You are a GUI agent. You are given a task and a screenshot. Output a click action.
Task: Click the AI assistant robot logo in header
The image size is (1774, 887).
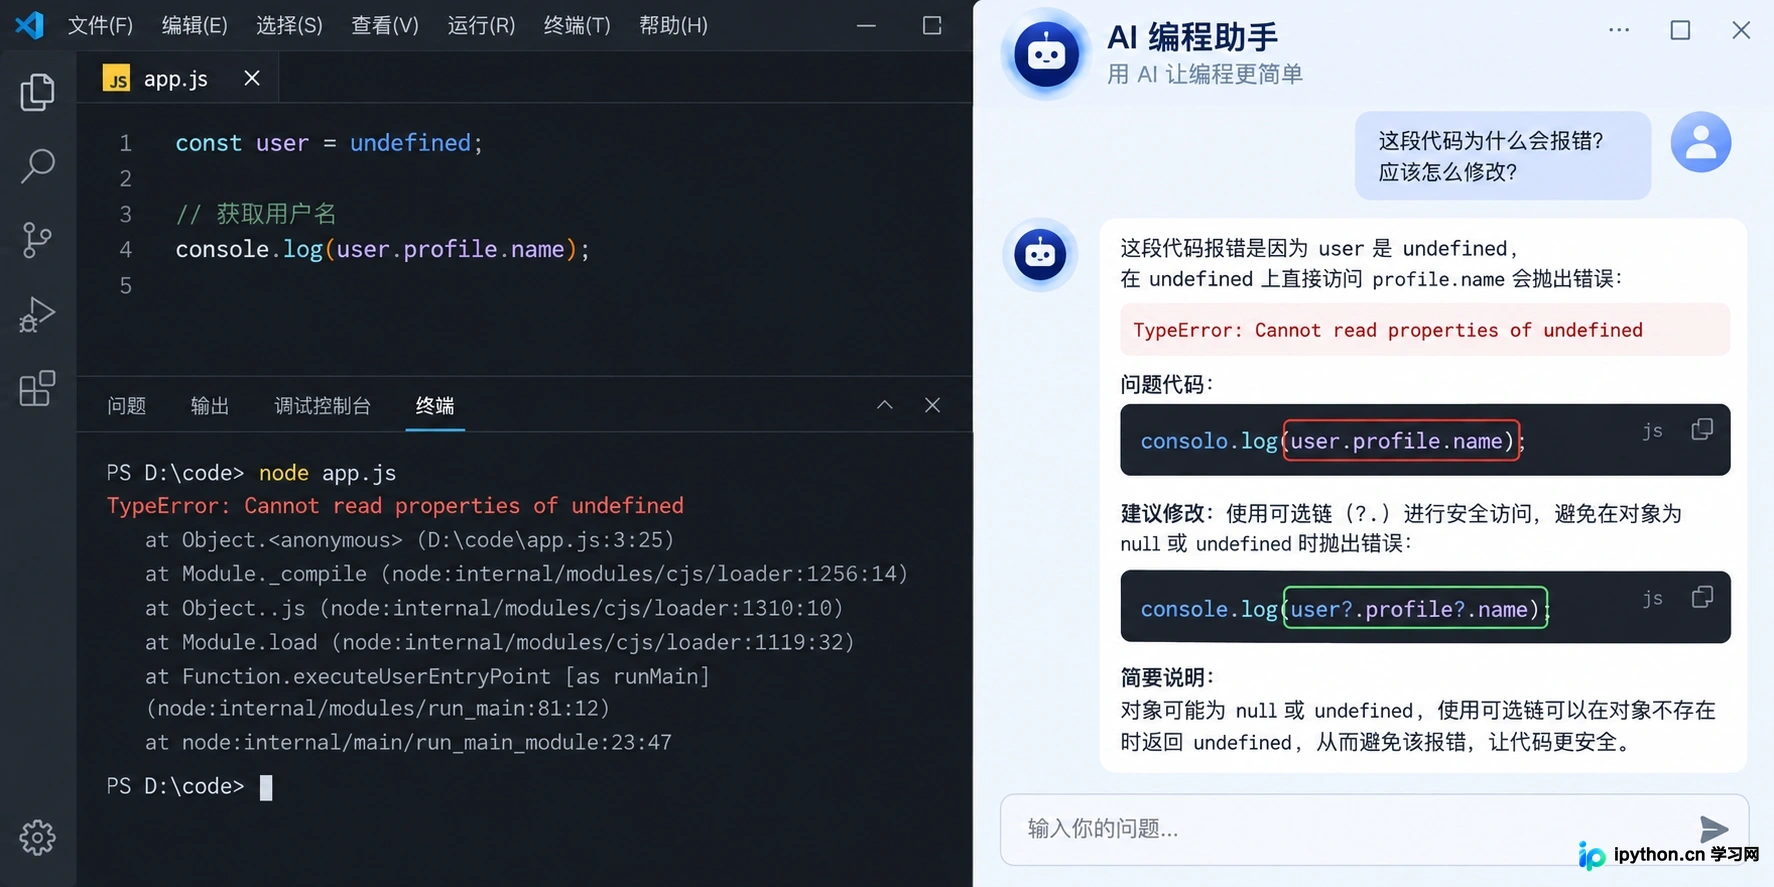[1046, 53]
